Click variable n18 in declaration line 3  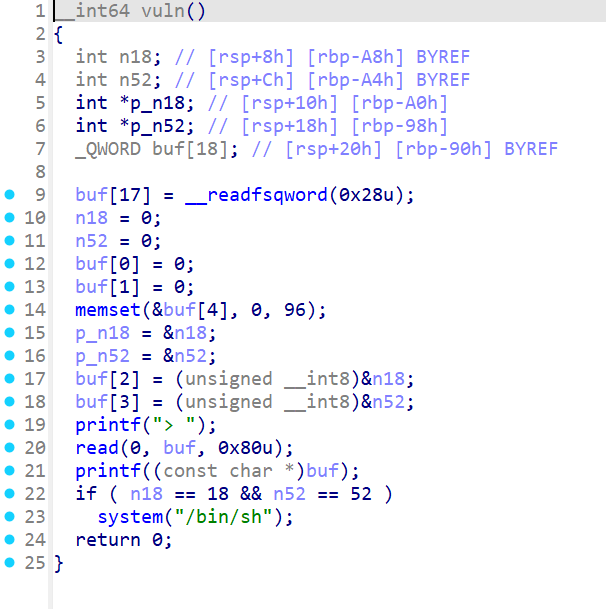[135, 57]
